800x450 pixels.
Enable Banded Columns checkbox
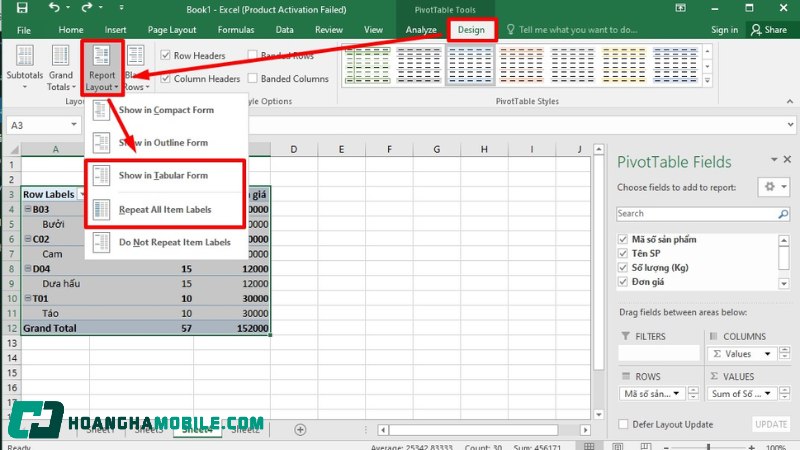(253, 79)
